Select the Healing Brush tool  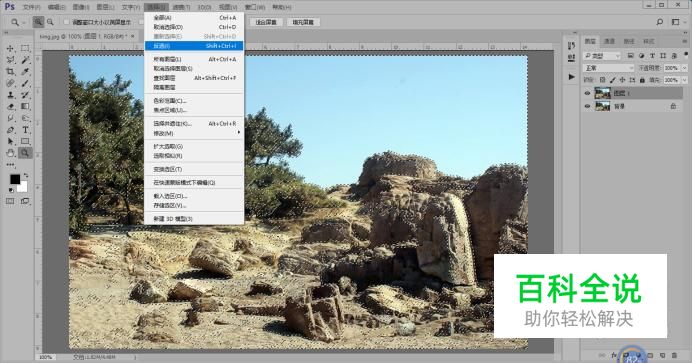[11, 83]
